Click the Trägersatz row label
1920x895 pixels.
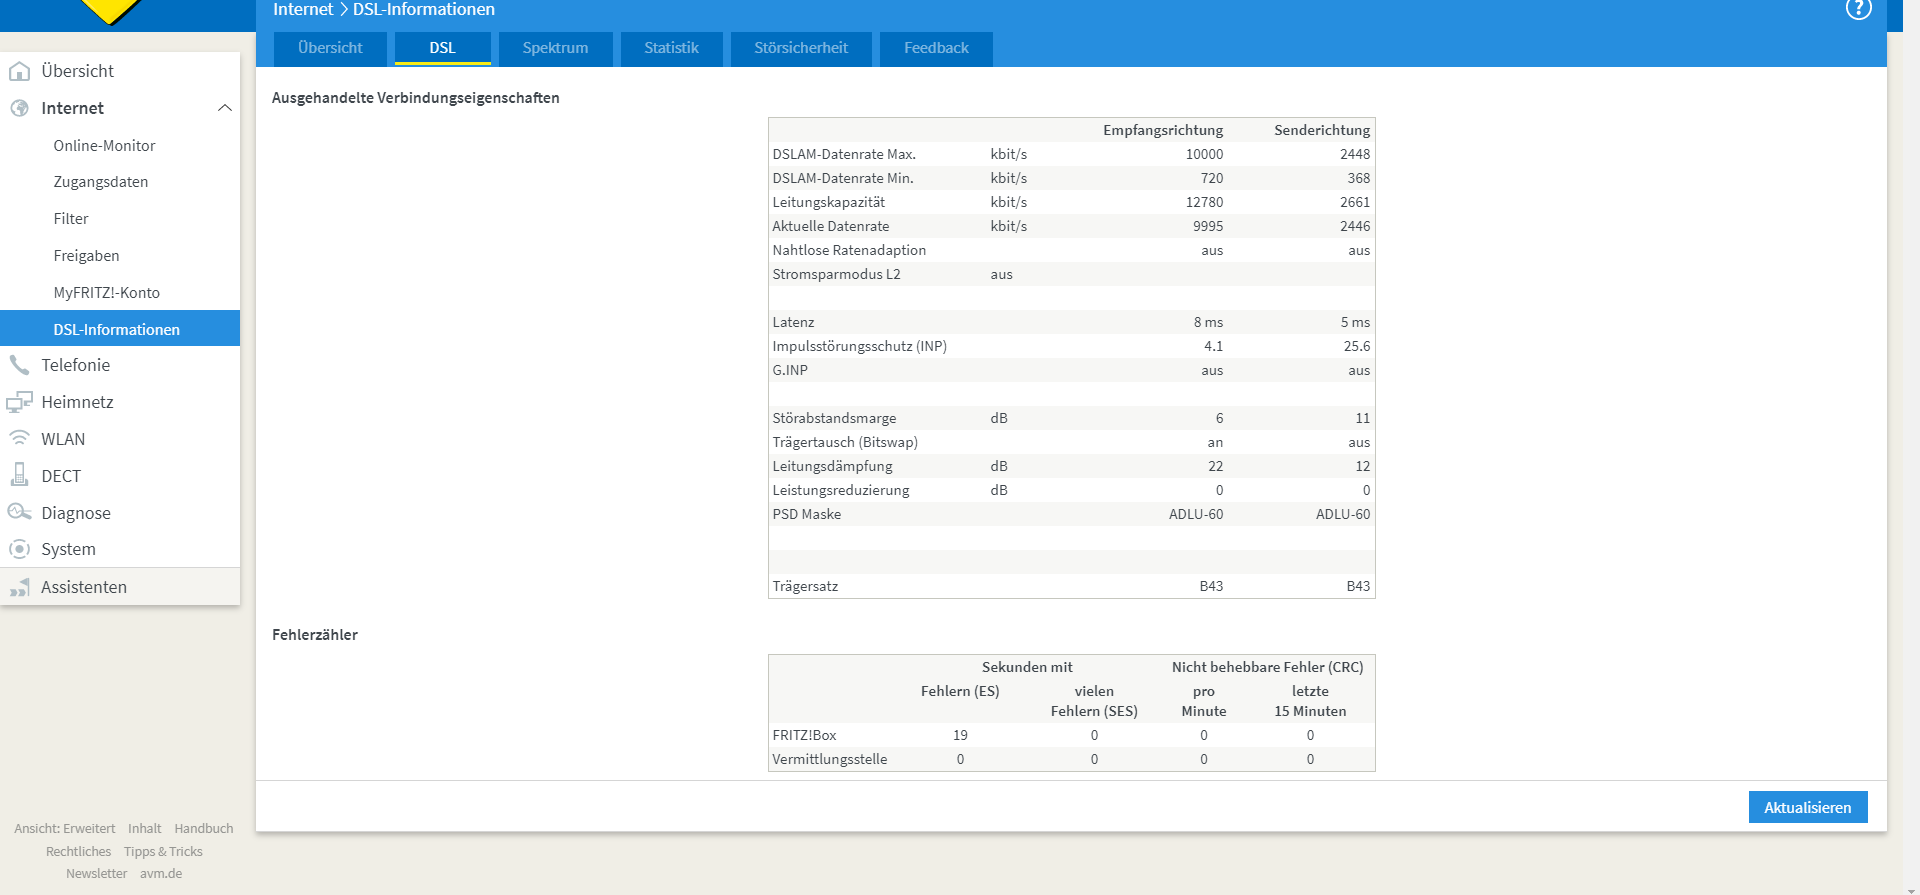[x=805, y=586]
